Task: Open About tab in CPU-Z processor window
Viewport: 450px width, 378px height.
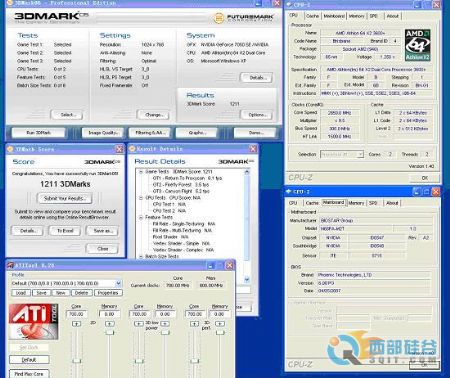Action: (x=392, y=16)
